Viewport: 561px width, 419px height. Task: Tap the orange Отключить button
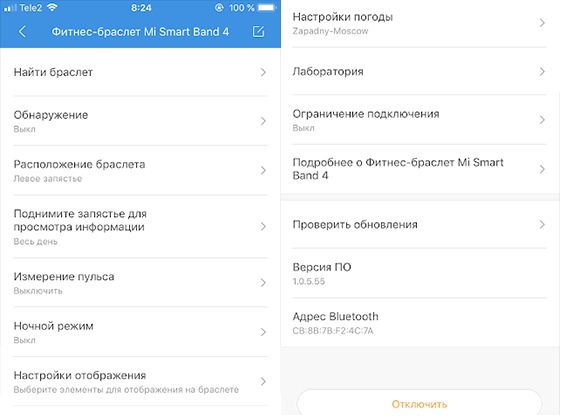tap(419, 404)
